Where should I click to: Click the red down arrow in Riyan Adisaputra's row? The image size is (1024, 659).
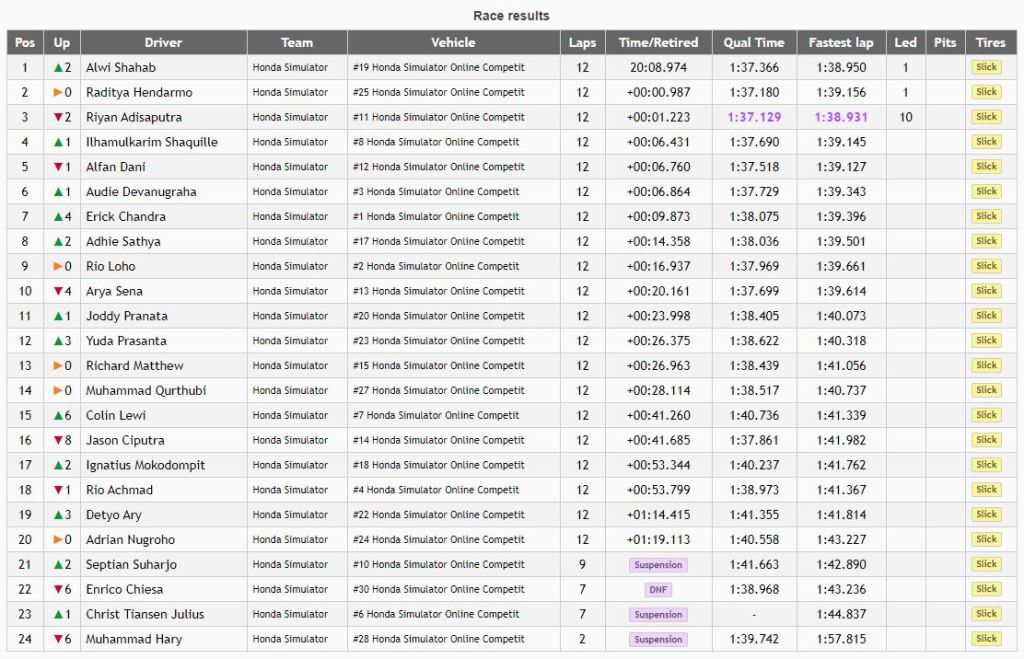(x=57, y=118)
